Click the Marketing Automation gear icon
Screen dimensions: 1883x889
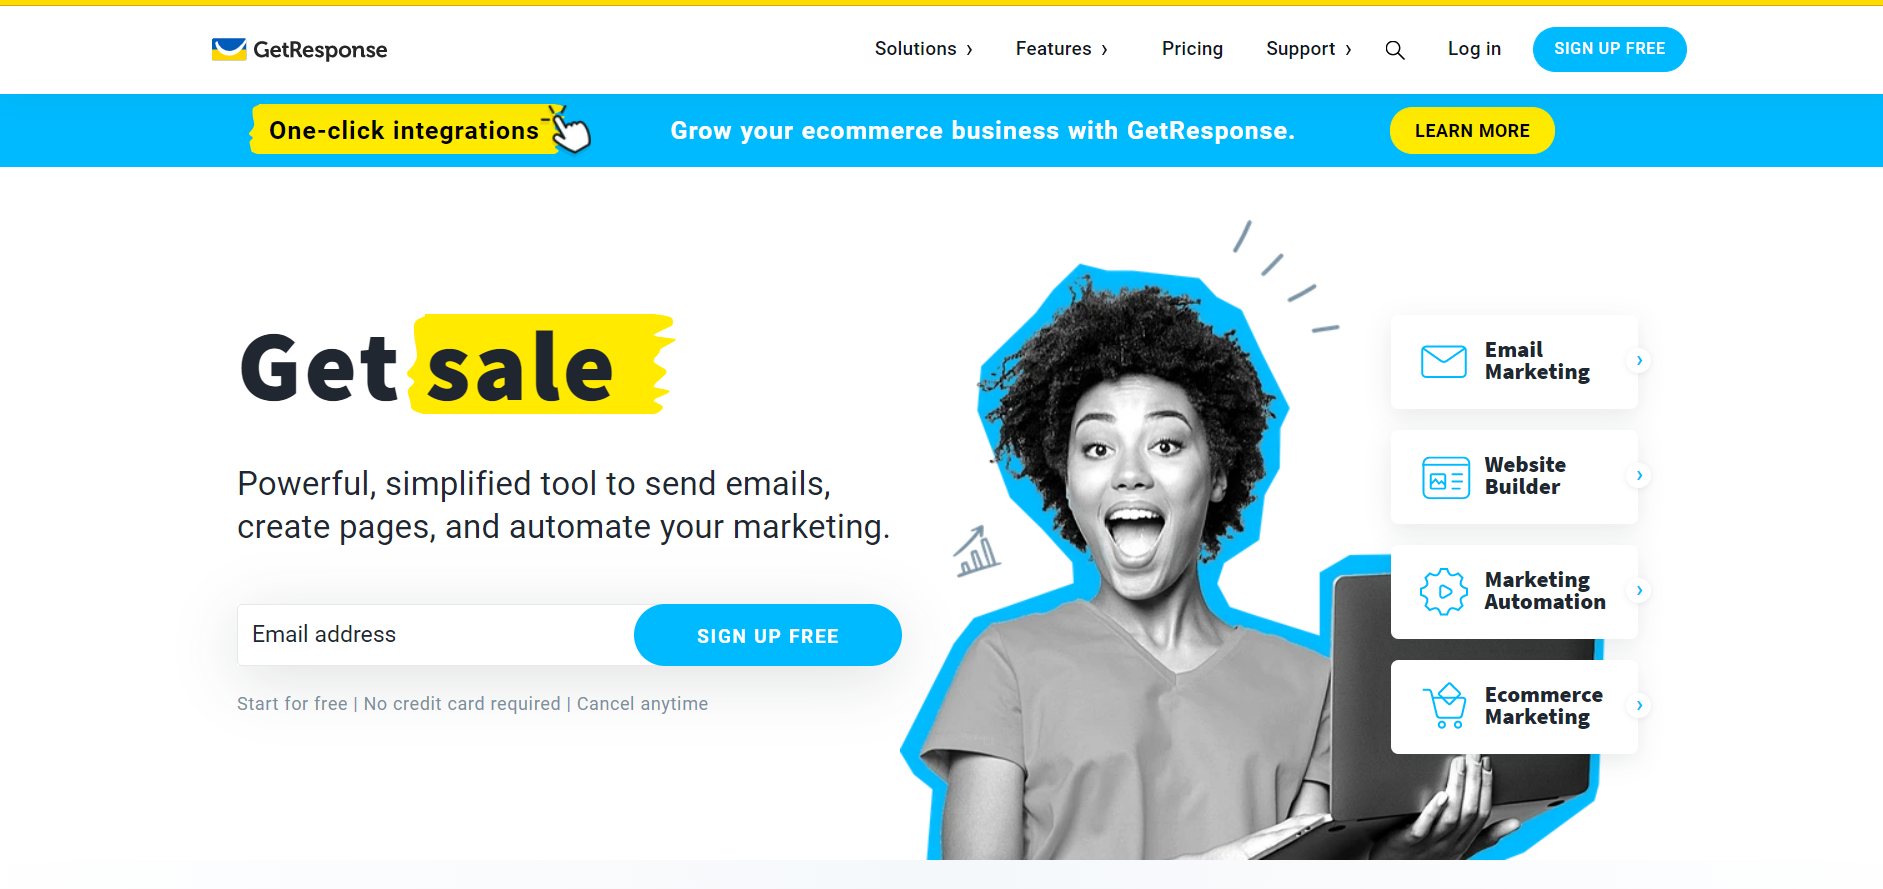1444,592
